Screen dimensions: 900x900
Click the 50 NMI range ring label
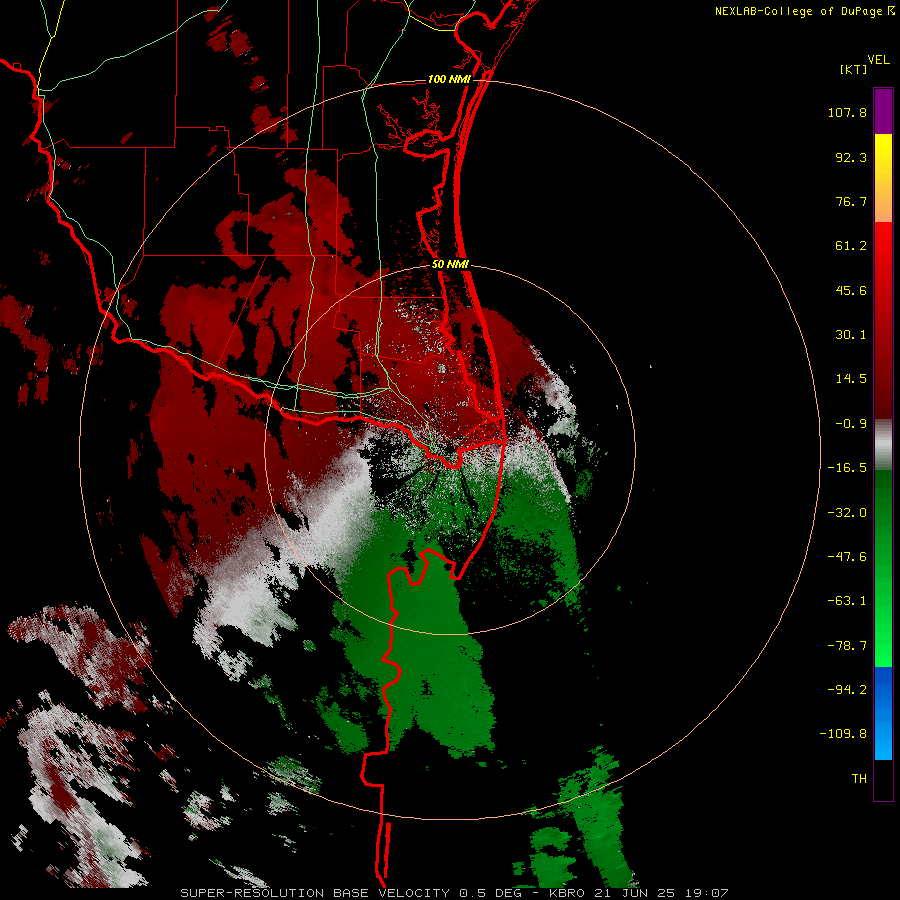[x=450, y=265]
